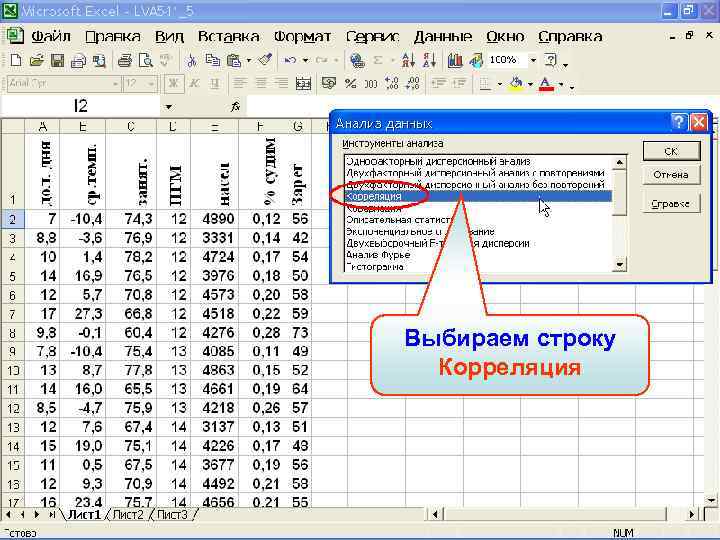Click the Name Box field showing I2
The width and height of the screenshot is (720, 540).
81,107
